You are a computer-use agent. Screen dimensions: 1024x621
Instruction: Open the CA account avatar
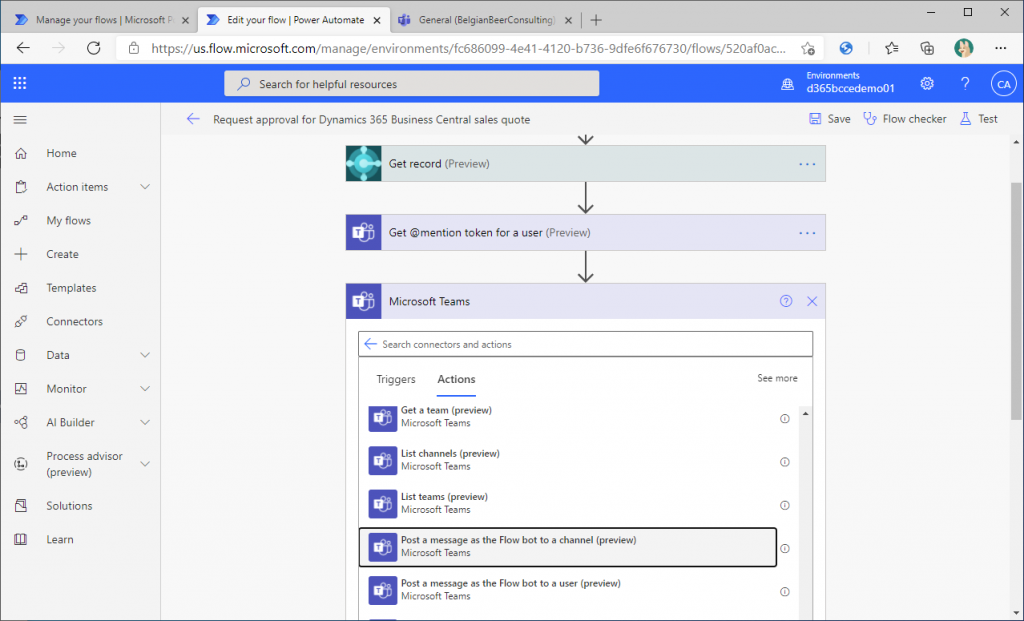[x=1003, y=84]
